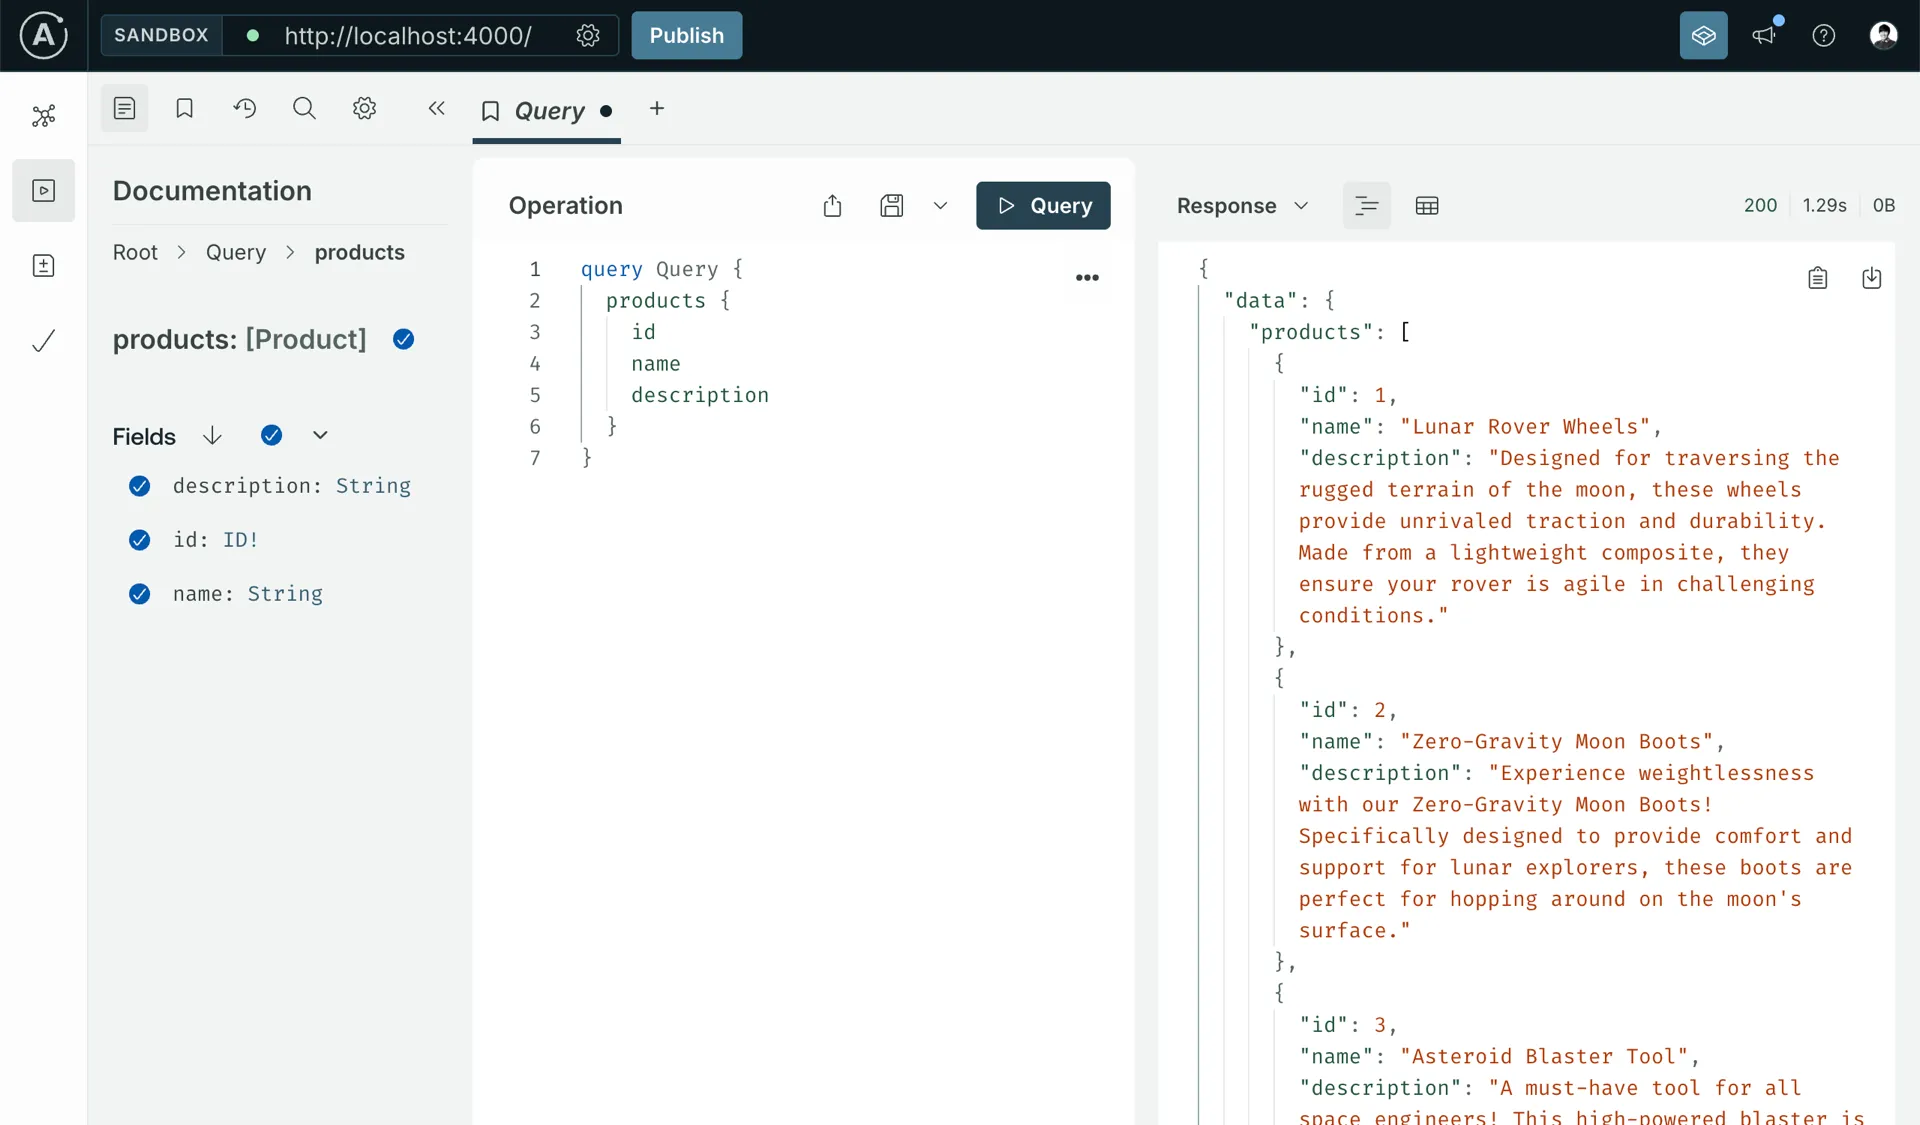Viewport: 1920px width, 1125px height.
Task: Toggle the description field checkbox
Action: coord(140,486)
